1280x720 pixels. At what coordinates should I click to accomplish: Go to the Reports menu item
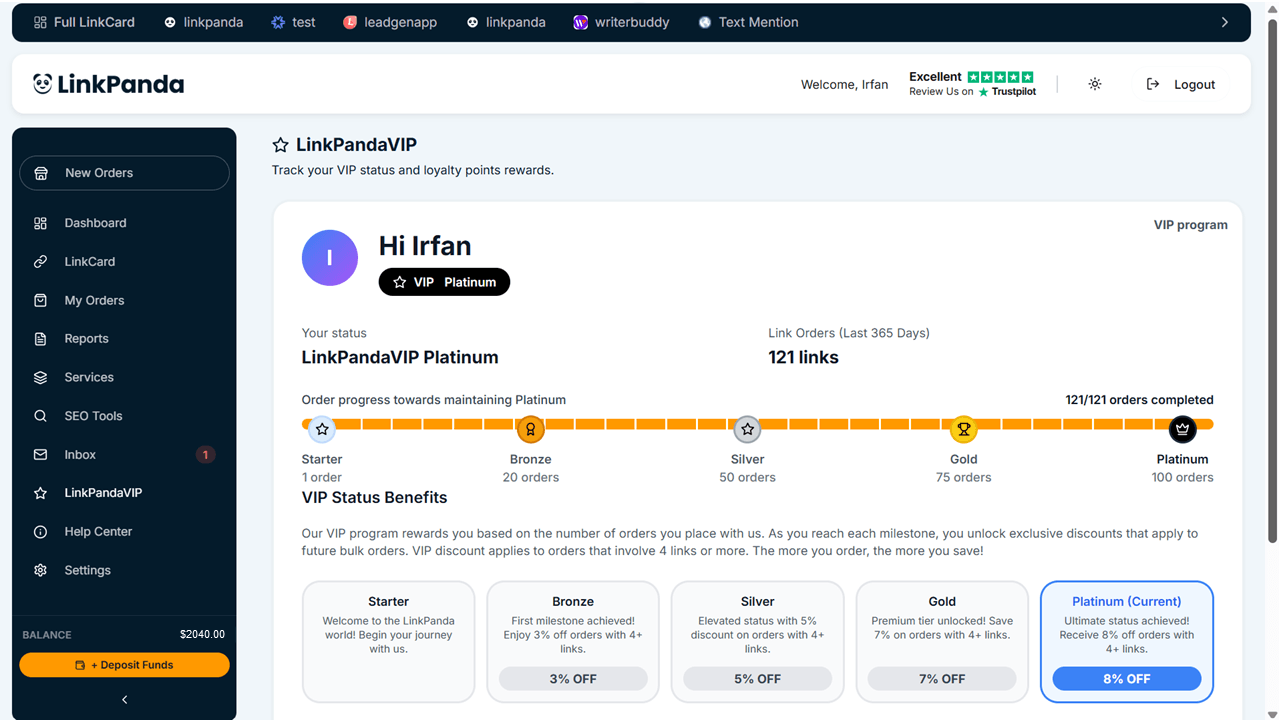click(x=124, y=339)
